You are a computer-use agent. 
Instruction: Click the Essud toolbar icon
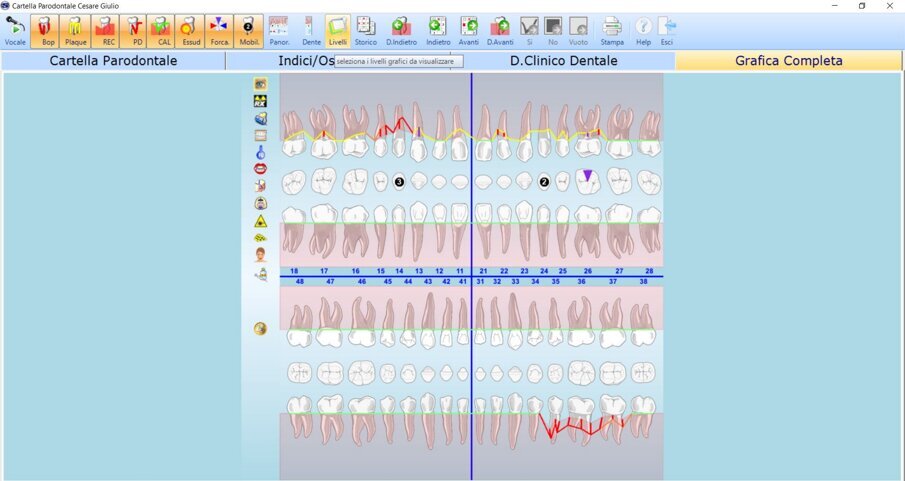point(191,30)
